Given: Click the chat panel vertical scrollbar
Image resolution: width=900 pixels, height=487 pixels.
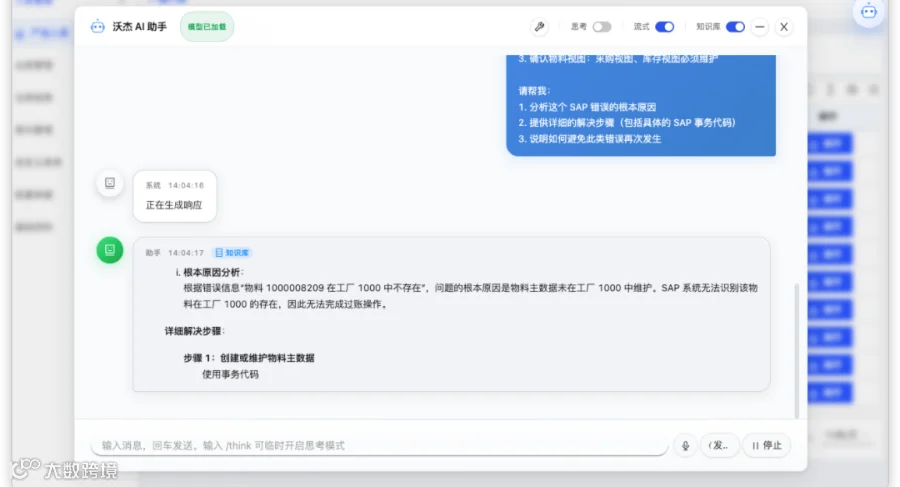Looking at the screenshot, I should (796, 350).
